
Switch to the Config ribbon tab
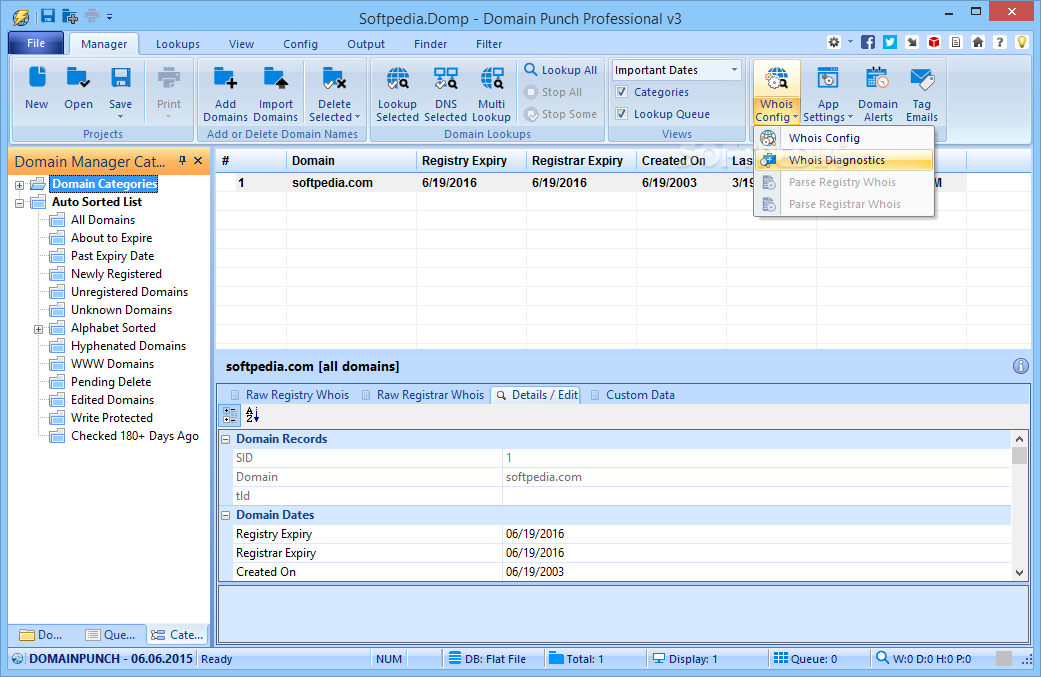[300, 44]
